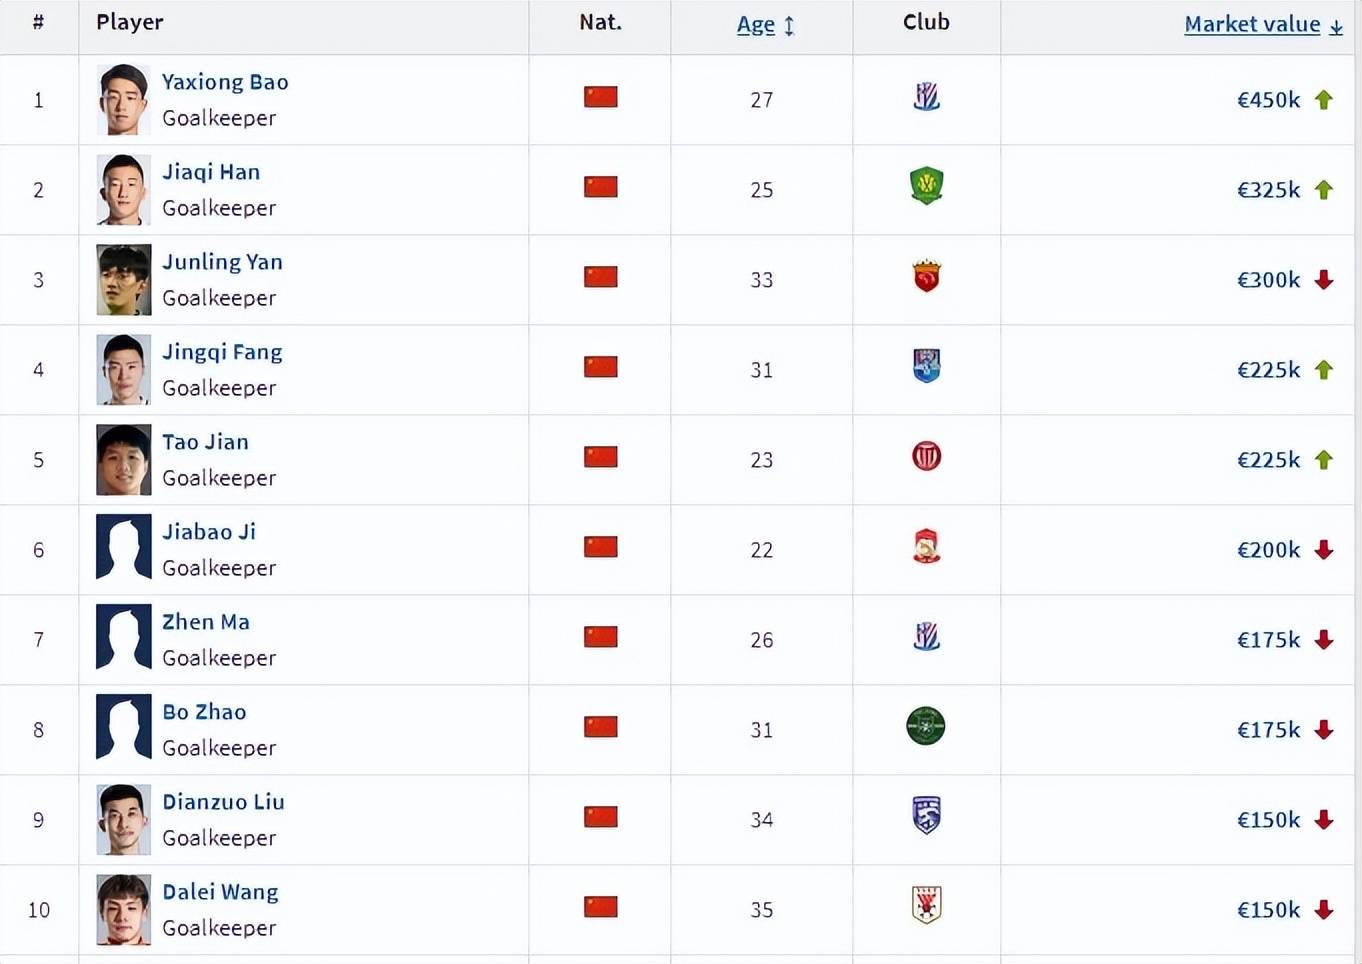Click China flag in Jingqi Fang's row
The image size is (1362, 964).
(x=600, y=367)
